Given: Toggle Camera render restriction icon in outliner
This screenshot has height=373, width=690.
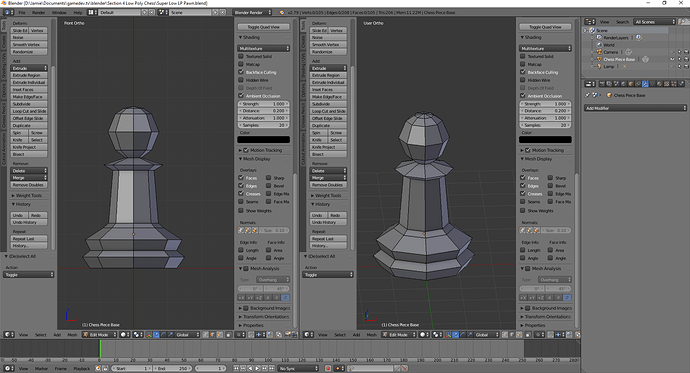Looking at the screenshot, I should (686, 52).
